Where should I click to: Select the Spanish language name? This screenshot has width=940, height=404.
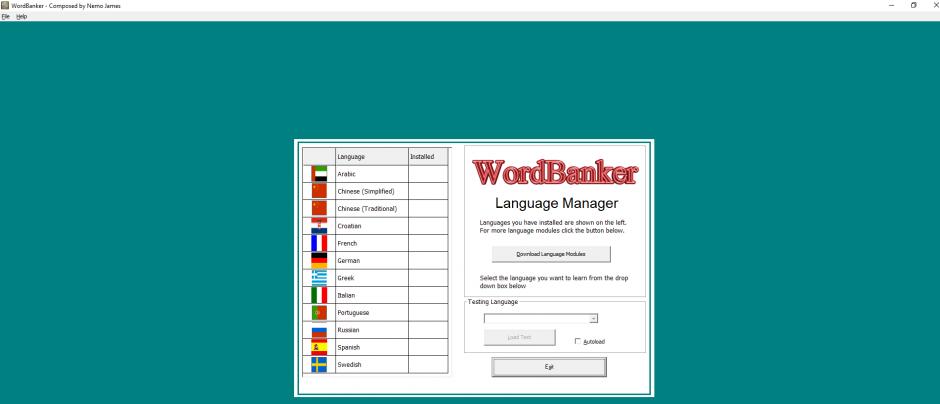(349, 348)
